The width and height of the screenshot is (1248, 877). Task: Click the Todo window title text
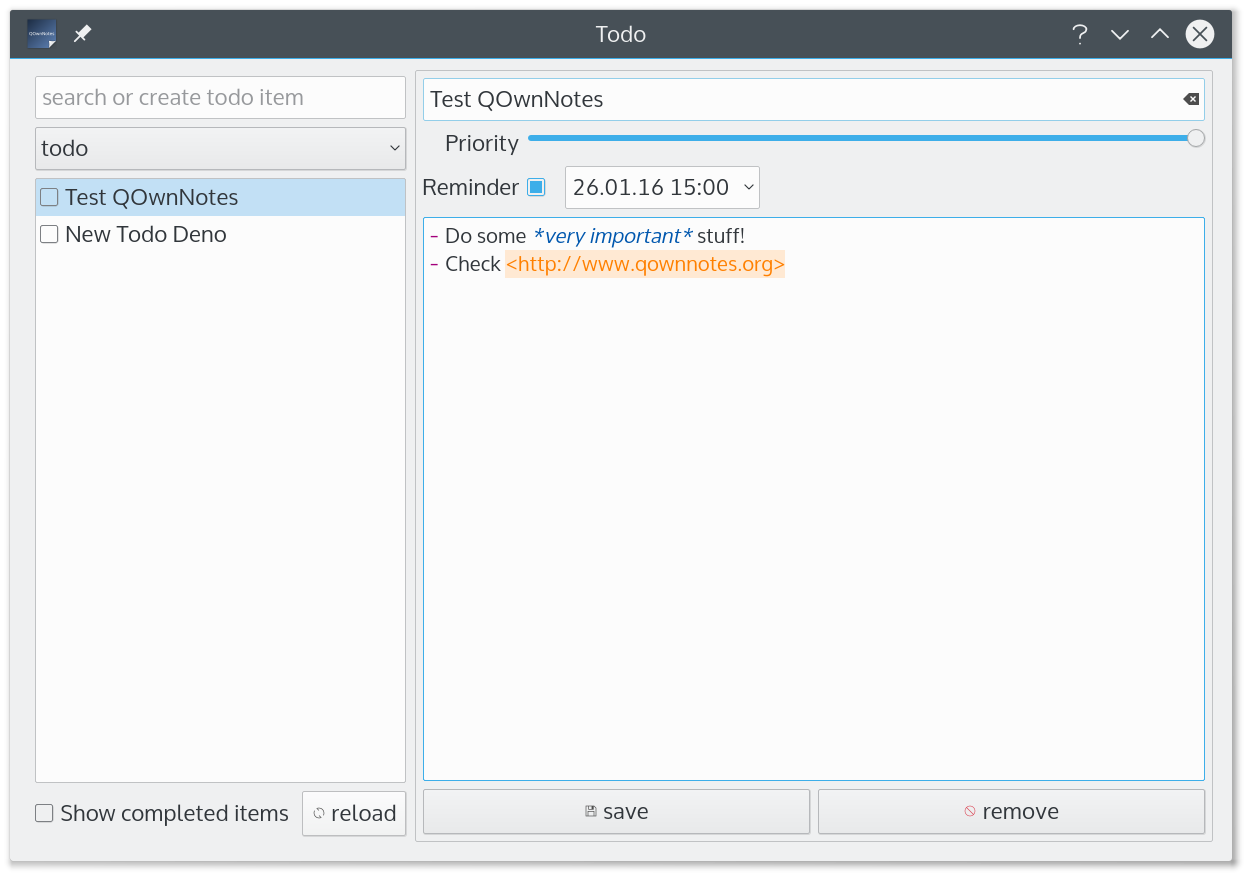tap(621, 34)
